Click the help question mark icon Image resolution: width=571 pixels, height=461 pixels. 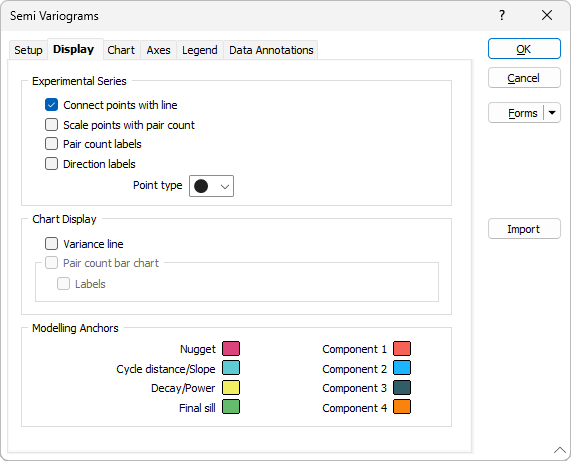(502, 15)
